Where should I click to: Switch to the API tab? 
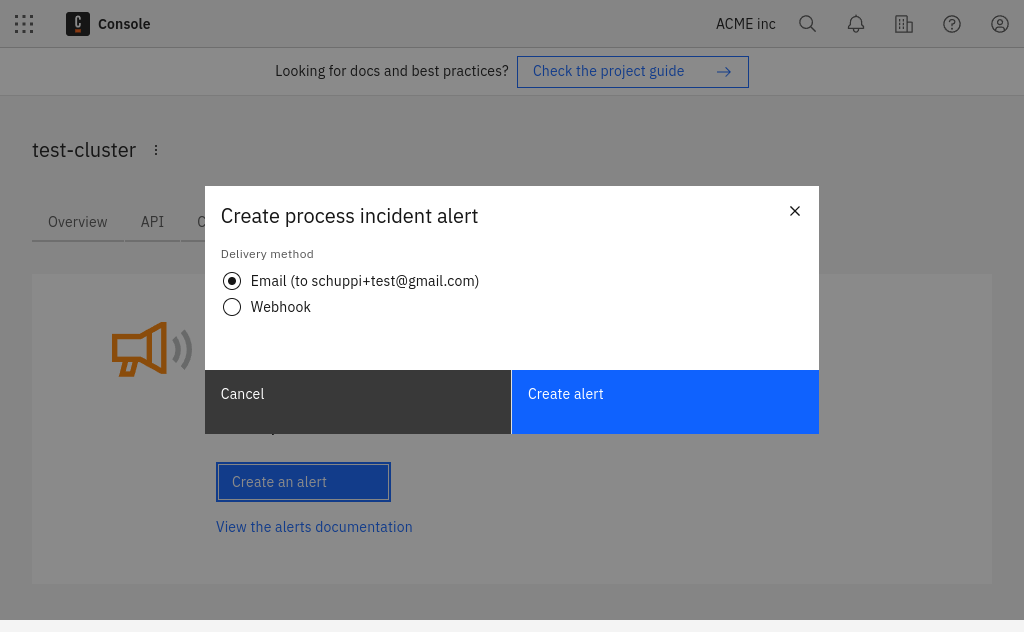tap(152, 222)
